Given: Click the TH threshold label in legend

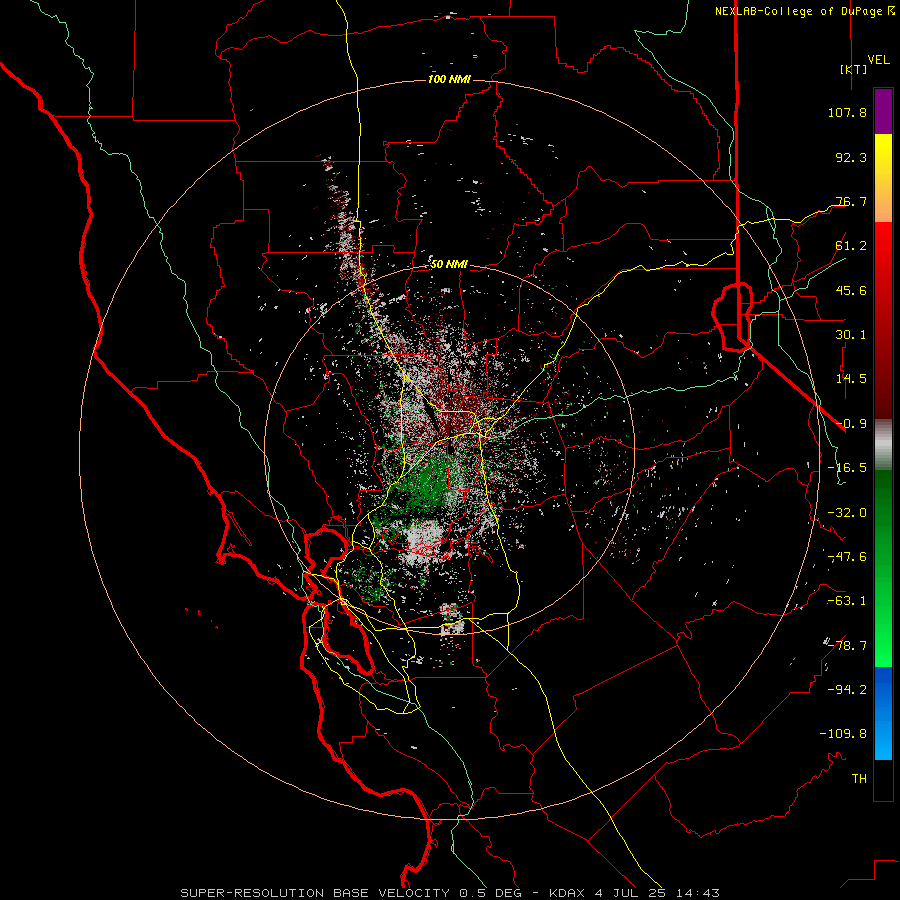Looking at the screenshot, I should (859, 778).
